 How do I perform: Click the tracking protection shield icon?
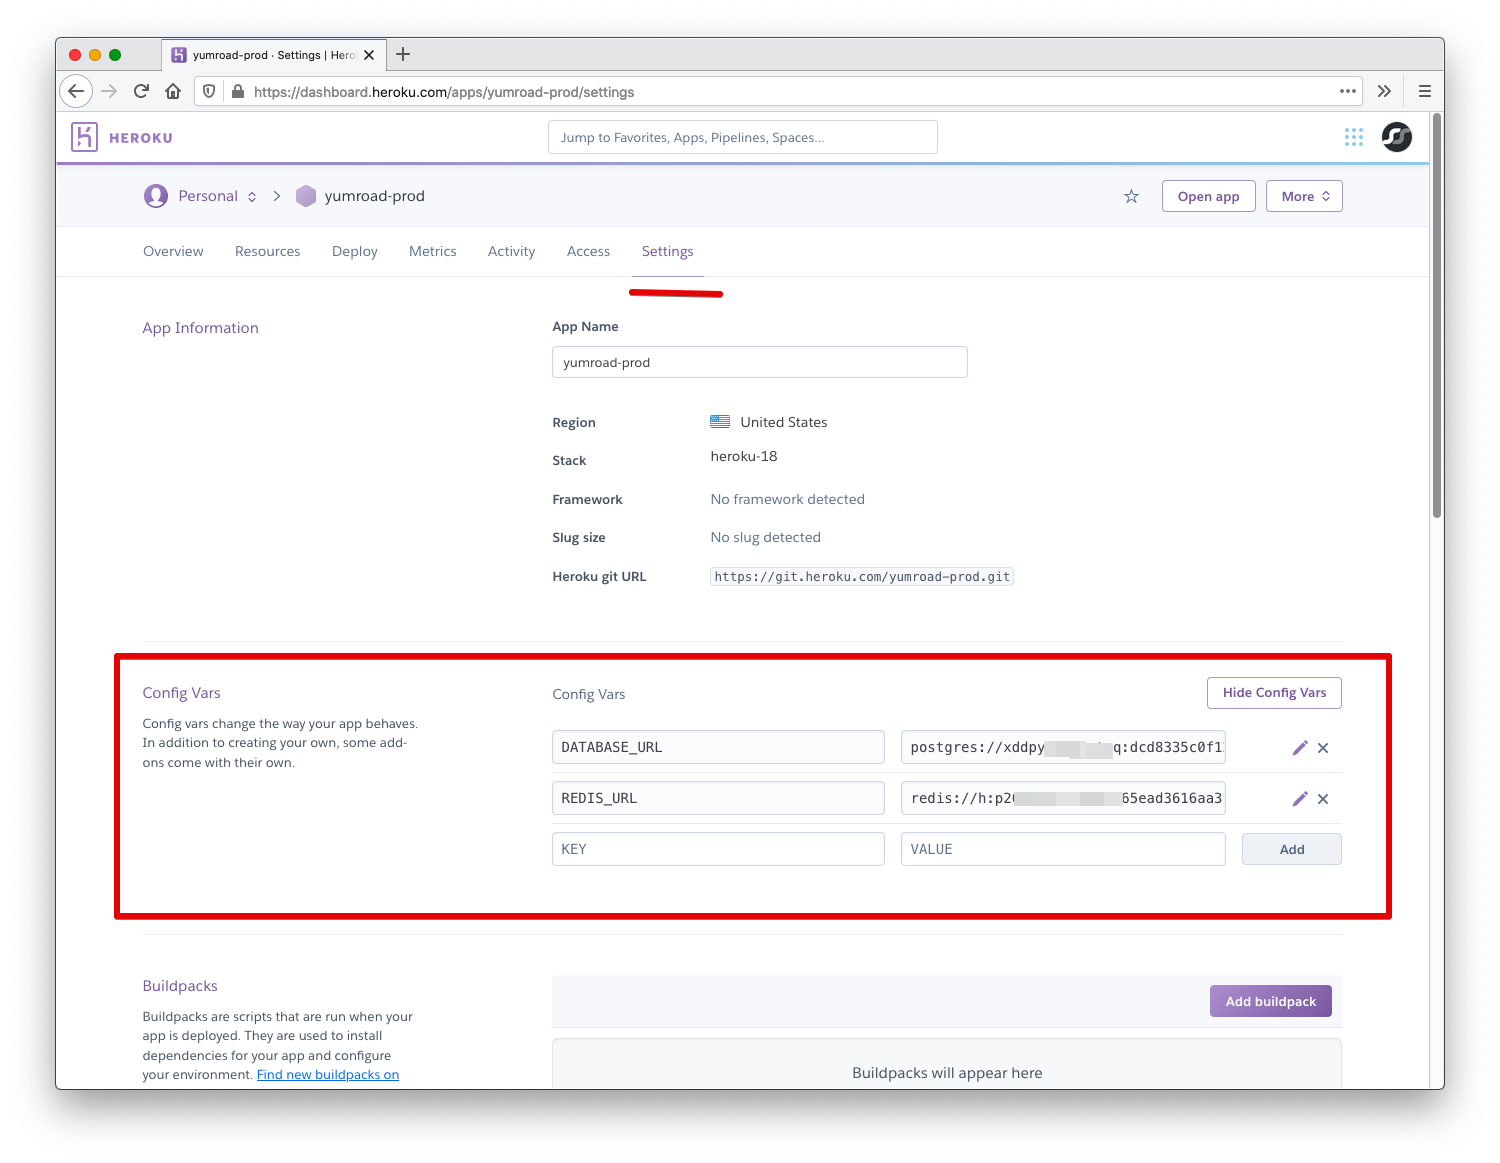click(209, 91)
